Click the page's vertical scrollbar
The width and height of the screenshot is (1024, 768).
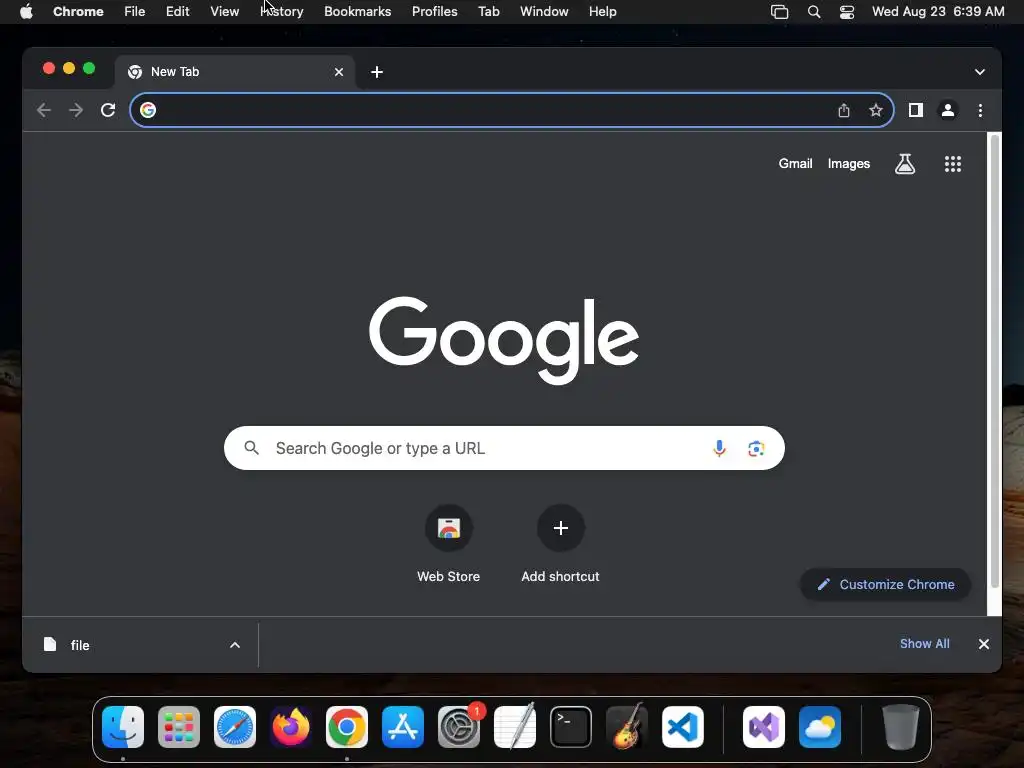995,360
